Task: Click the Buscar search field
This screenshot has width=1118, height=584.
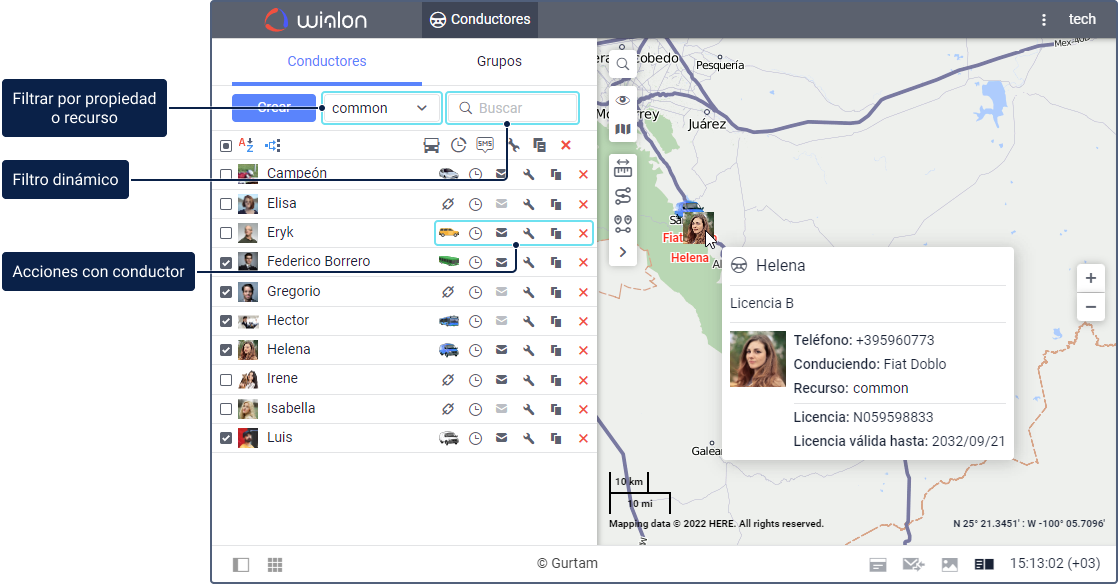Action: pos(512,108)
